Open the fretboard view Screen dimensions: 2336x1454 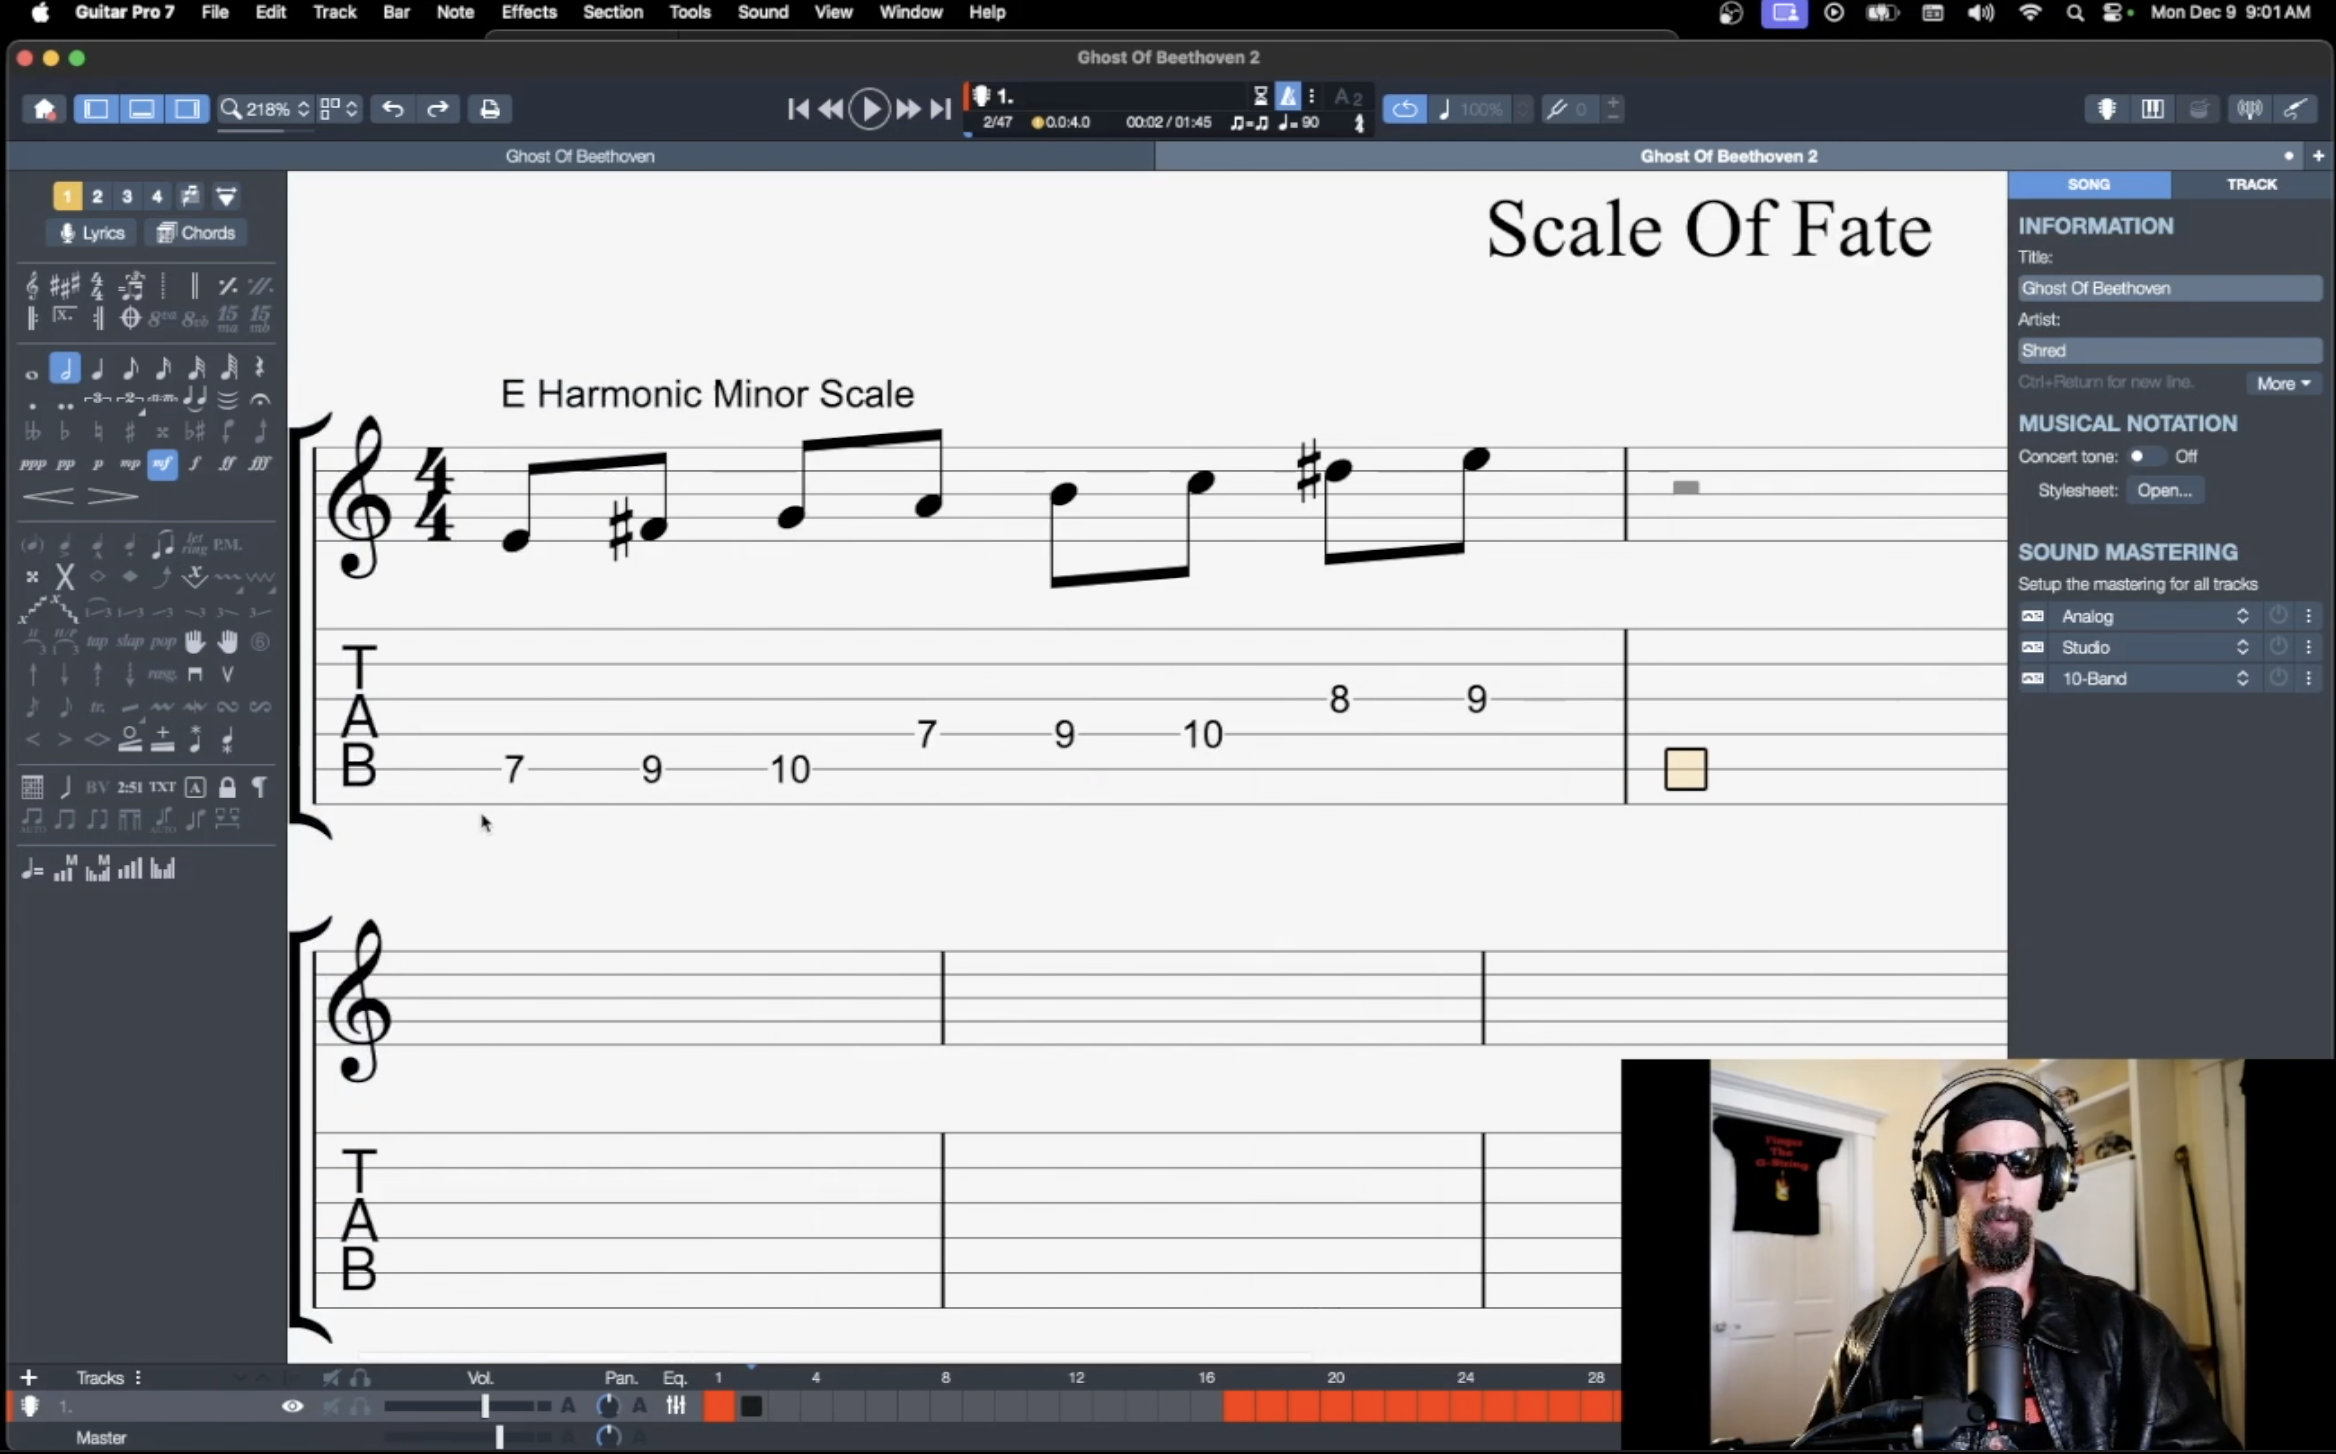pyautogui.click(x=2107, y=109)
